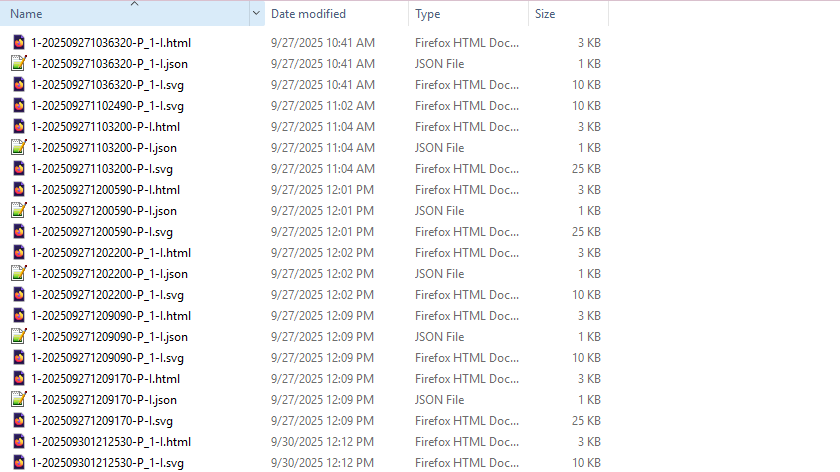Click the Firefox icon of 1-202509271036320-P_1-l.html
840x472 pixels.
pos(18,43)
